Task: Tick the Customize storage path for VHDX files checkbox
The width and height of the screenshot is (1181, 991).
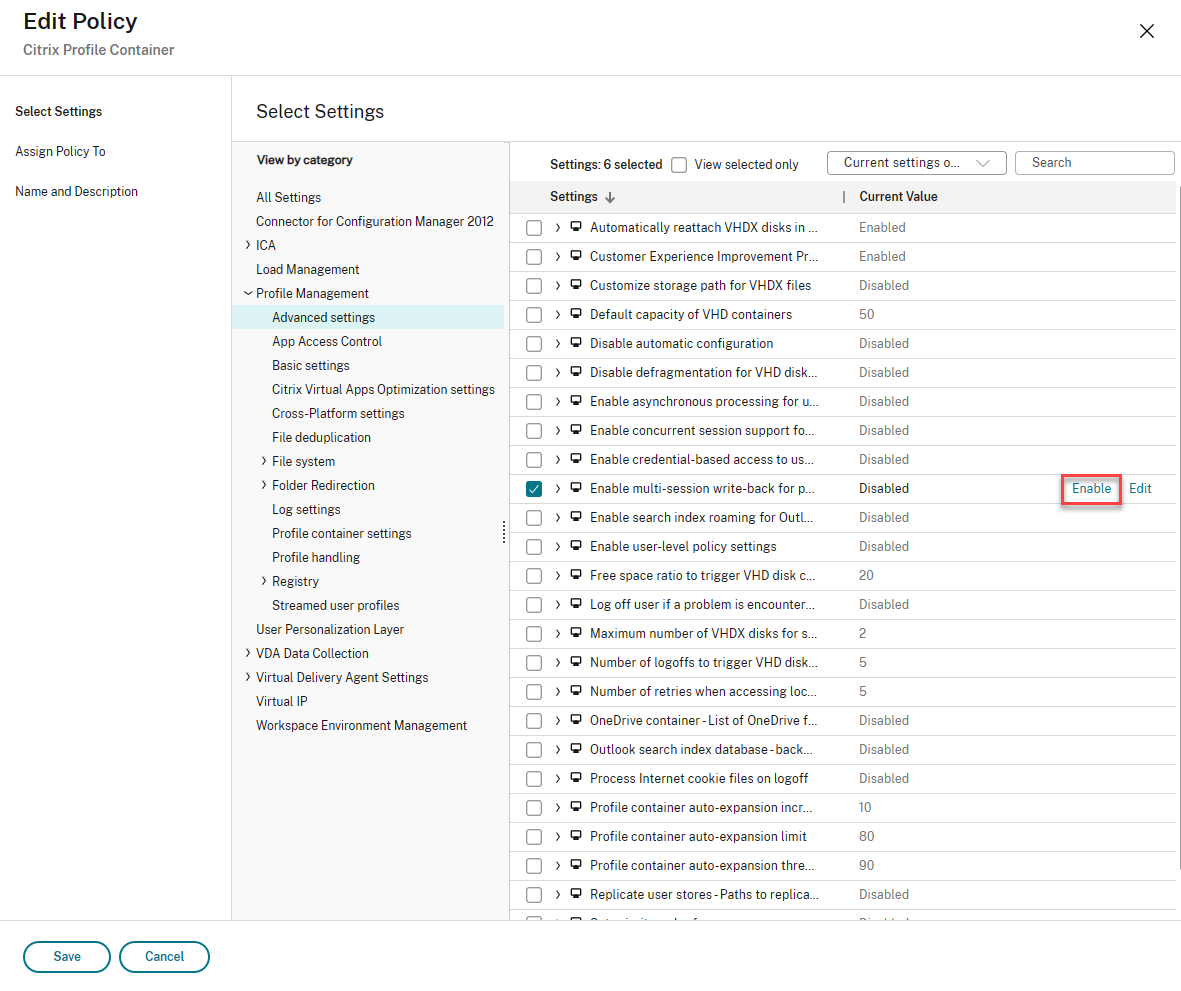Action: tap(534, 286)
